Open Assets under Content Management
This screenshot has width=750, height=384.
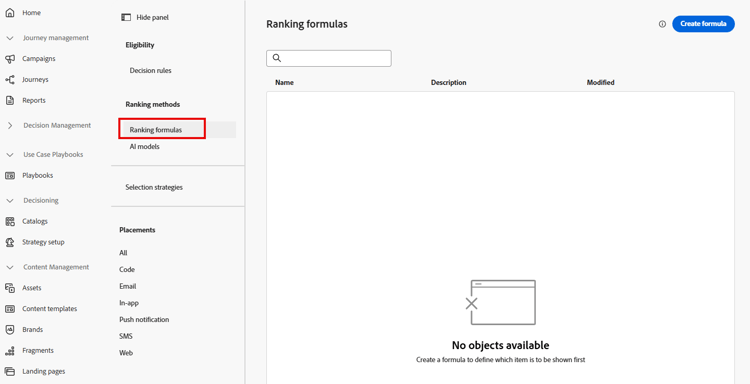click(x=32, y=288)
